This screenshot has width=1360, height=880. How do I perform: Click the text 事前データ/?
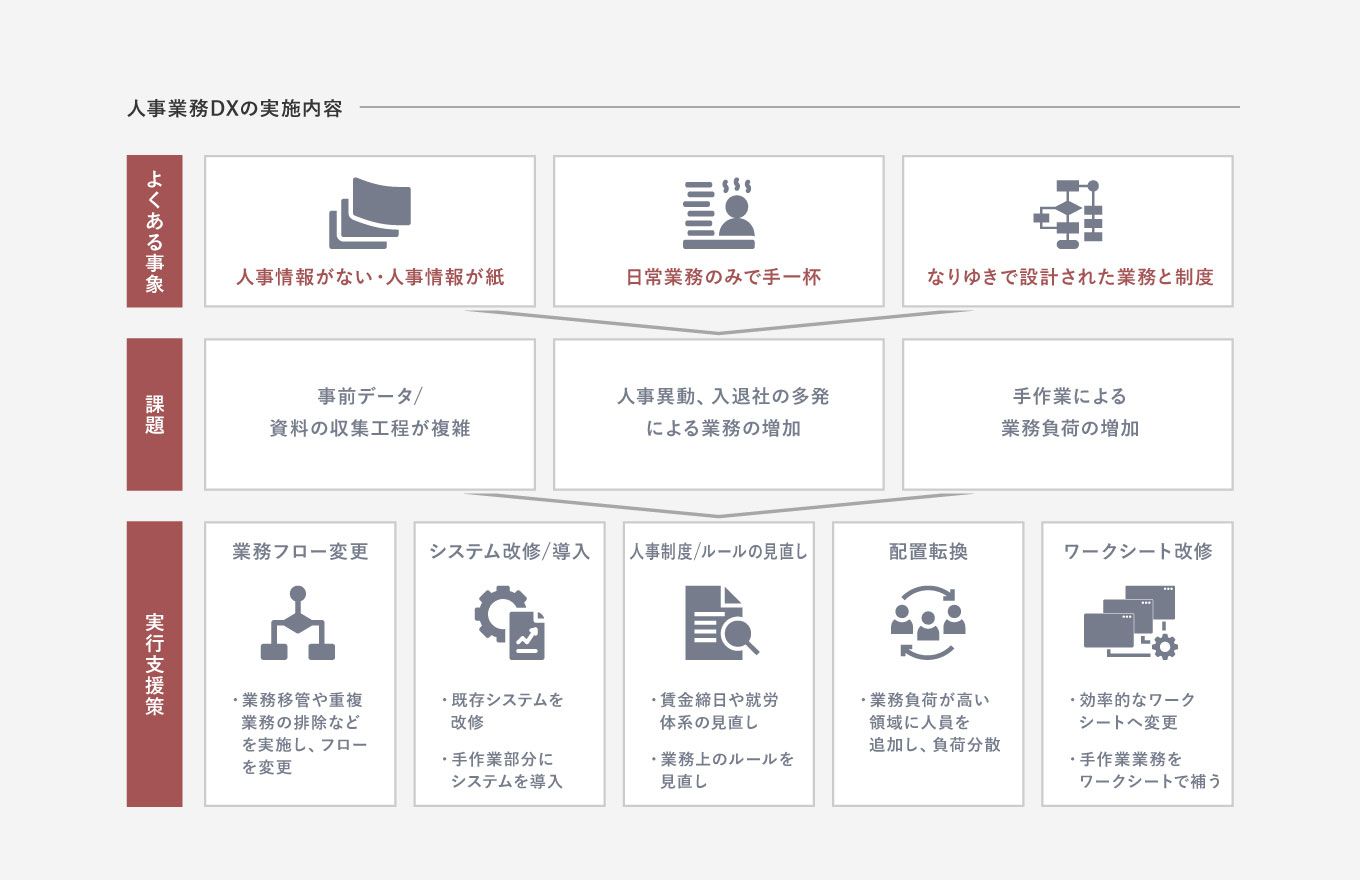point(370,397)
